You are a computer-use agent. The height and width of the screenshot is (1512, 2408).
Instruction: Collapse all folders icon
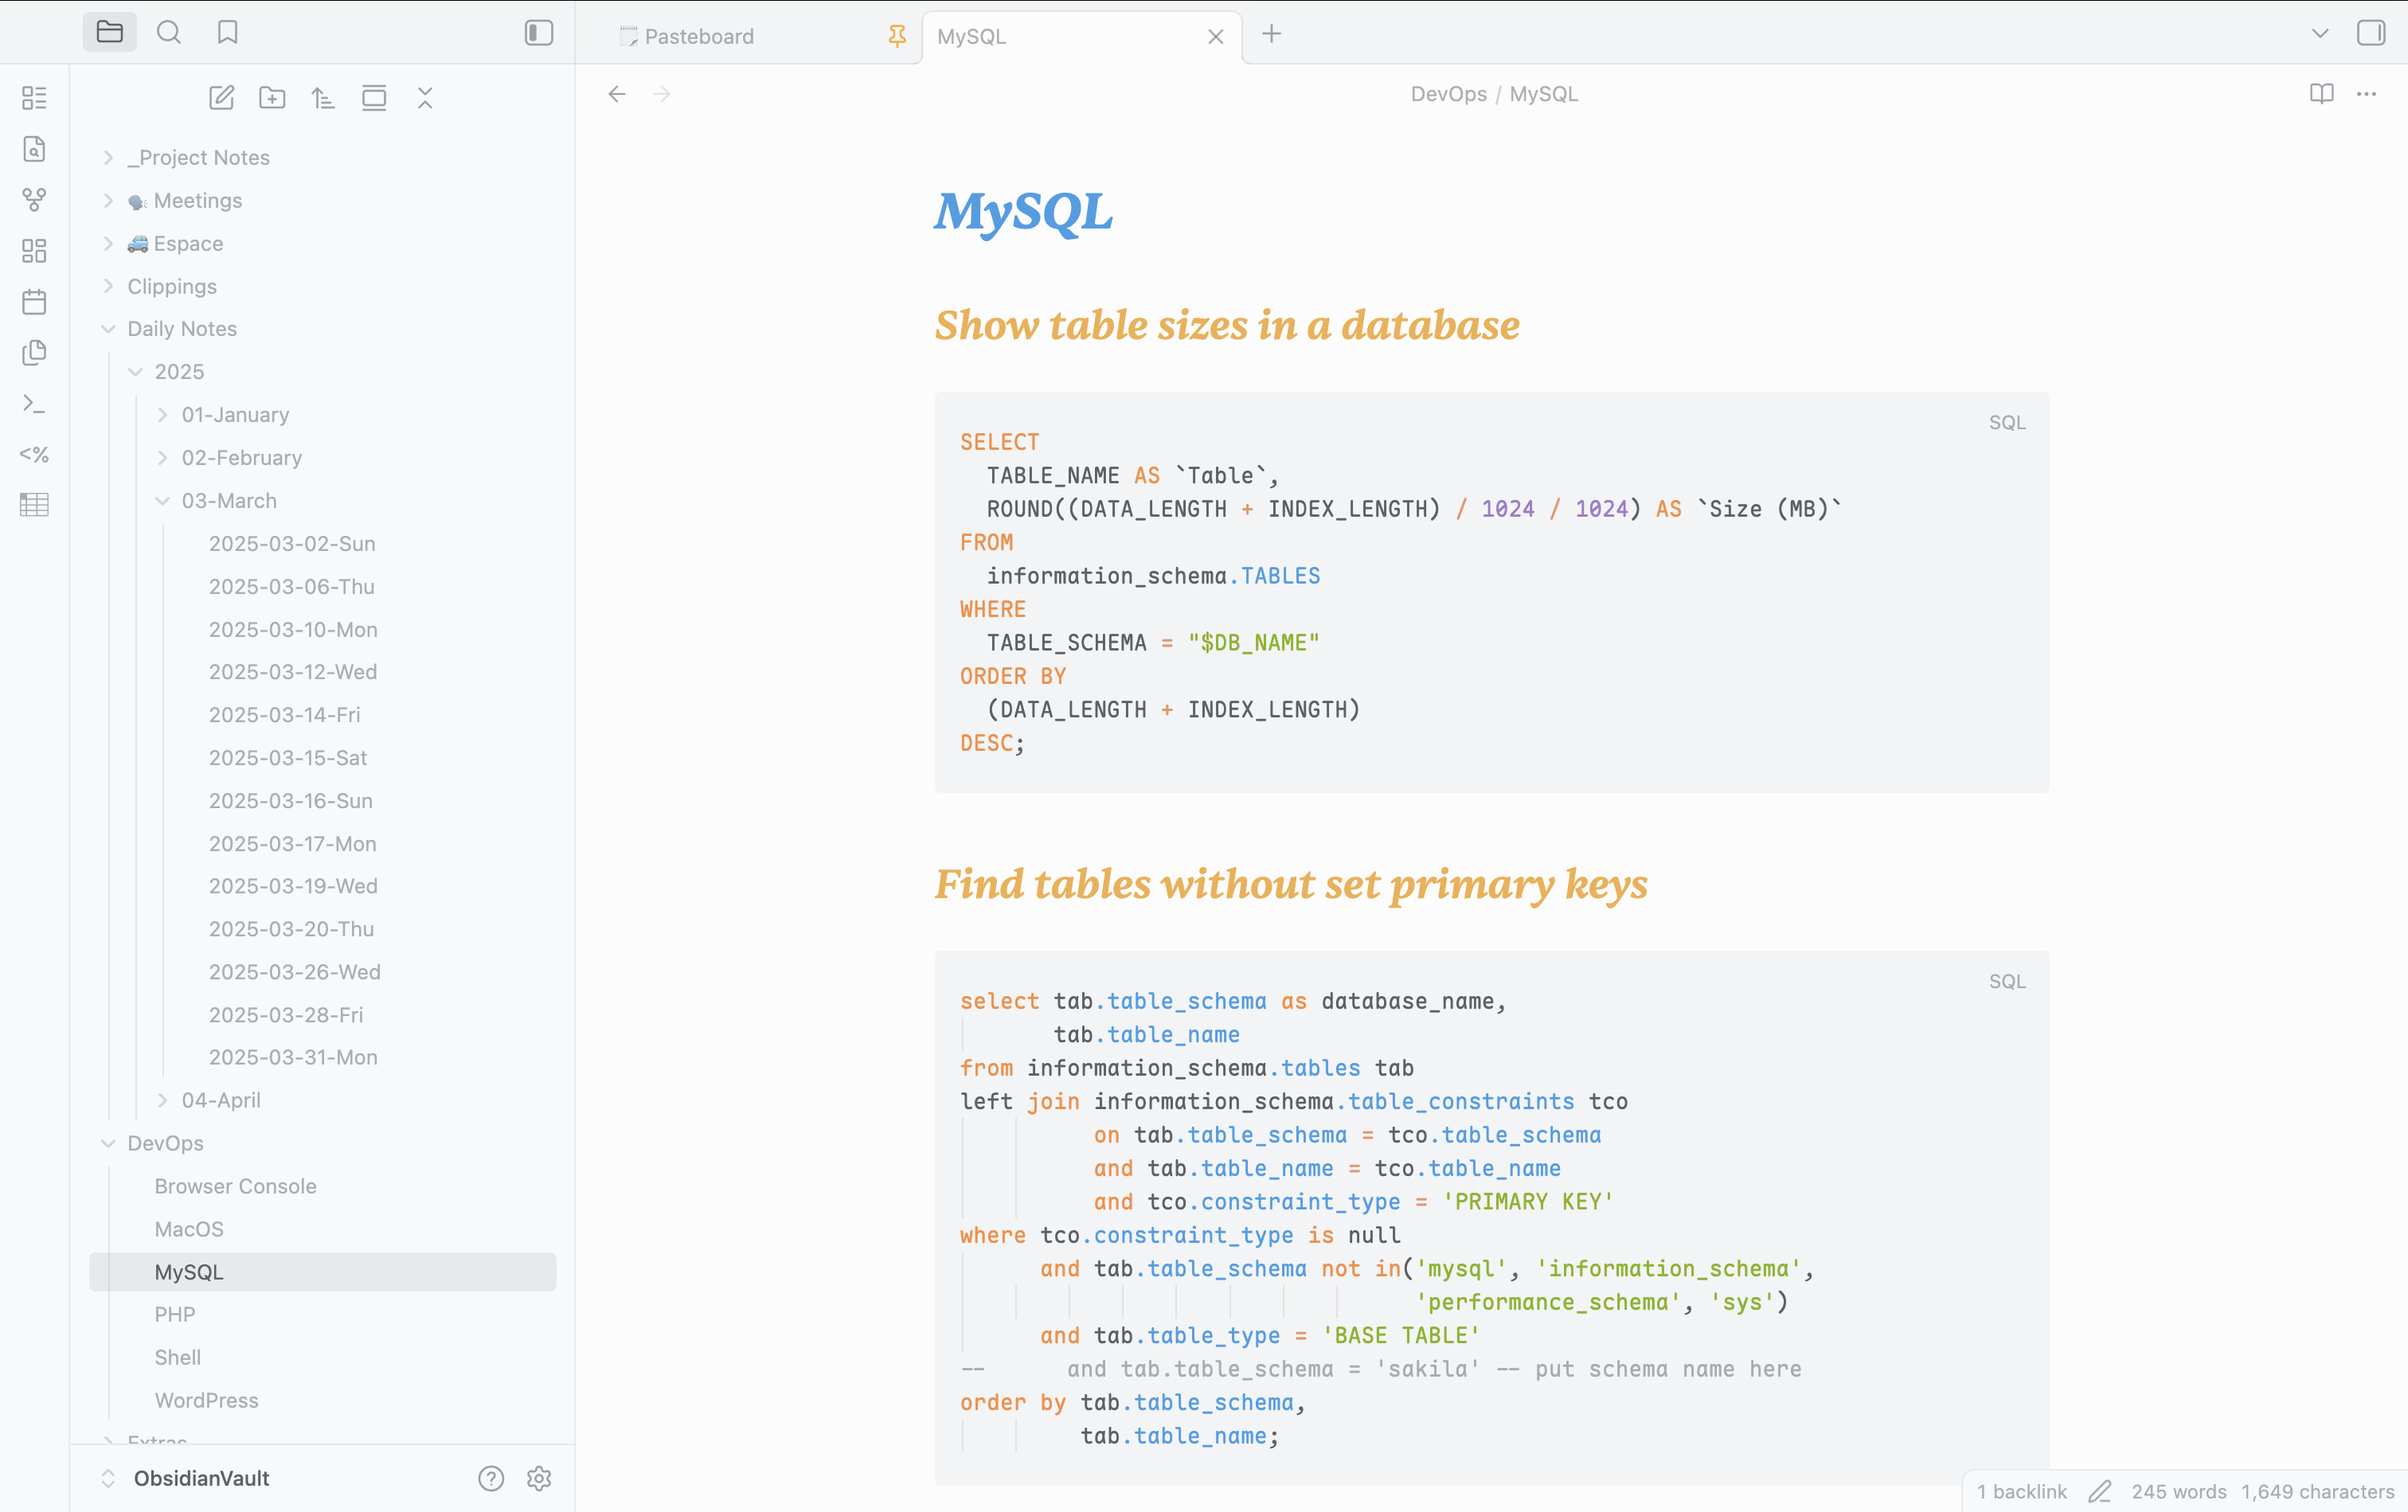(x=425, y=98)
